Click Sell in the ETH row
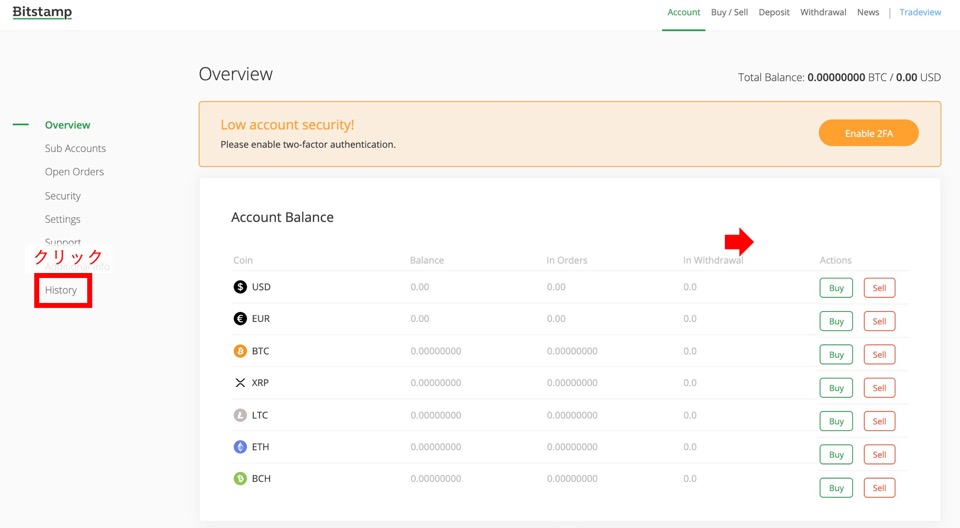This screenshot has width=960, height=528. (x=879, y=454)
